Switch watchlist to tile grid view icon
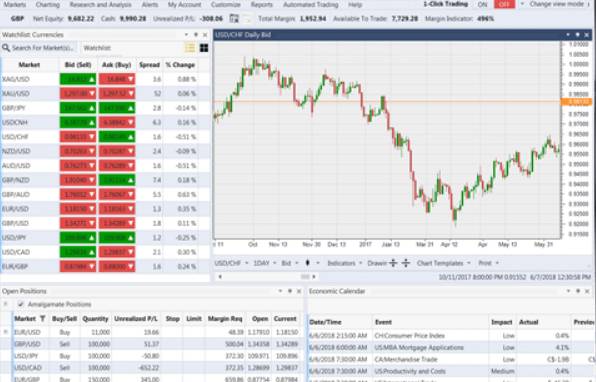 point(204,48)
